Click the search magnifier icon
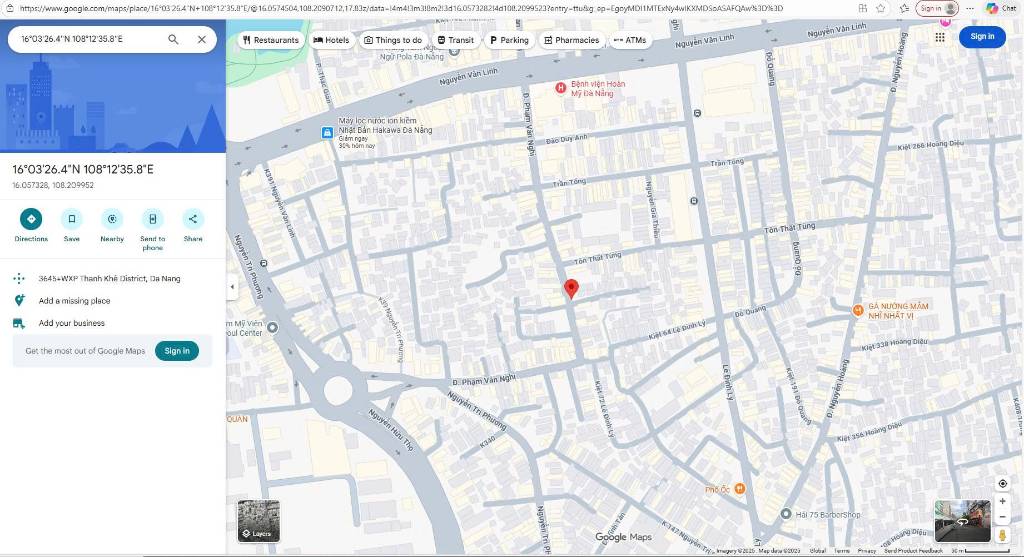This screenshot has height=557, width=1024. 173,39
